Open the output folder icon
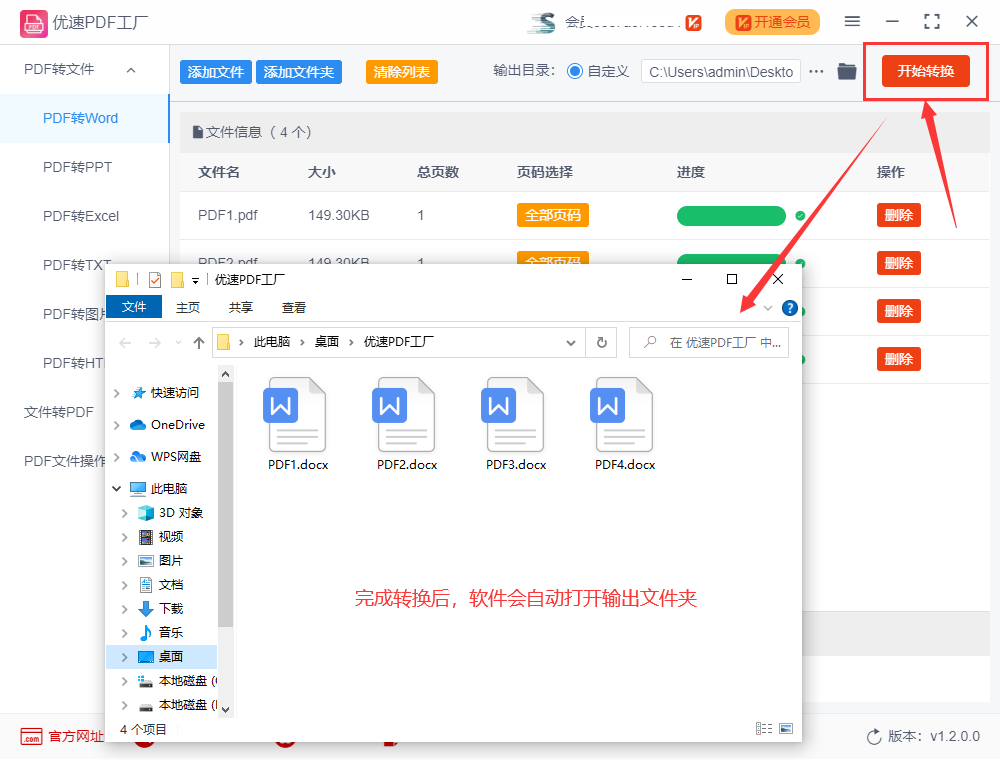Image resolution: width=1000 pixels, height=760 pixels. pyautogui.click(x=846, y=71)
